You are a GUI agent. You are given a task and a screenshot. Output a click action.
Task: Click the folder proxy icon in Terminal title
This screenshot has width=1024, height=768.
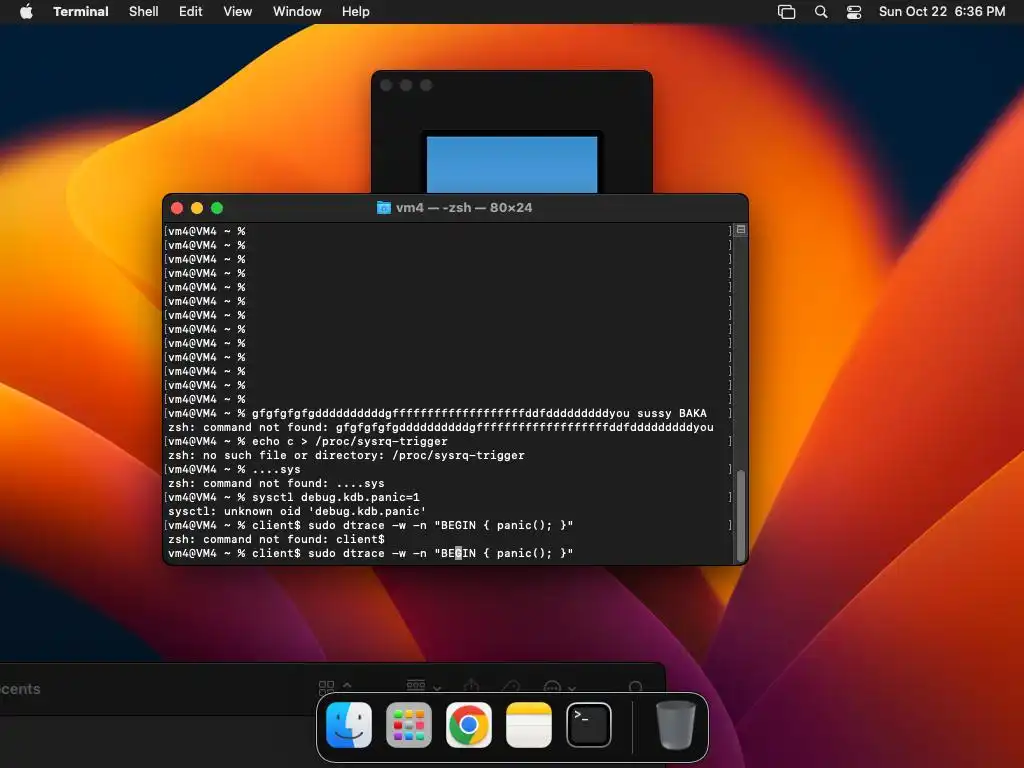click(x=384, y=208)
